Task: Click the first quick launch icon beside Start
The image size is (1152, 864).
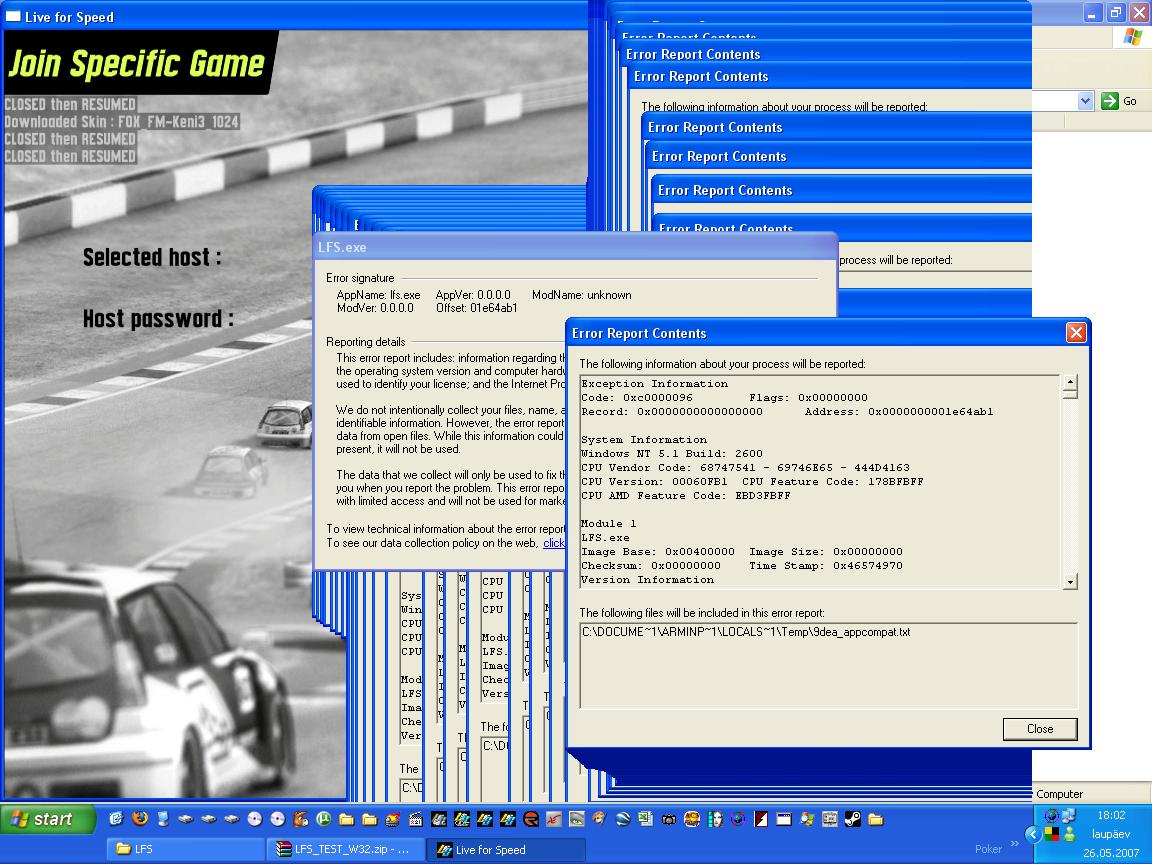Action: (116, 818)
